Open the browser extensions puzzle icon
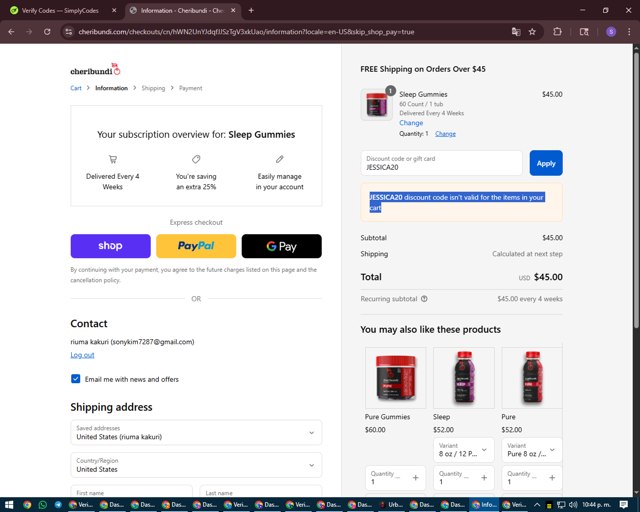 click(x=557, y=31)
